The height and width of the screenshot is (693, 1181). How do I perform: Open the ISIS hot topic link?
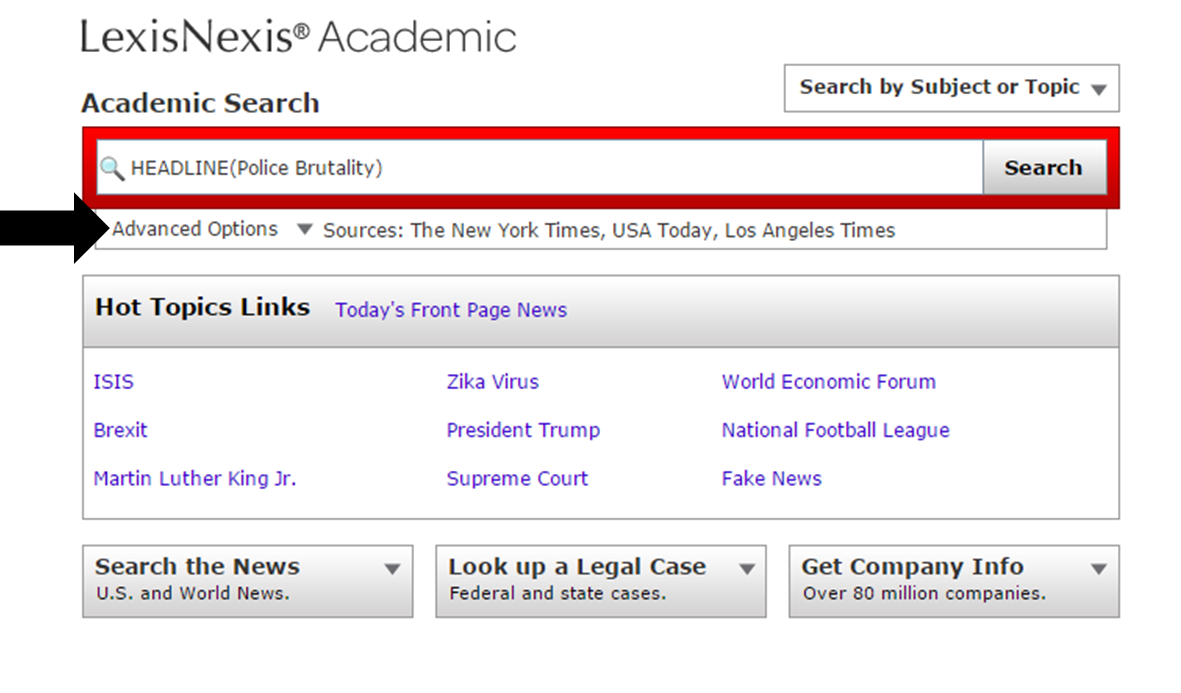click(114, 382)
